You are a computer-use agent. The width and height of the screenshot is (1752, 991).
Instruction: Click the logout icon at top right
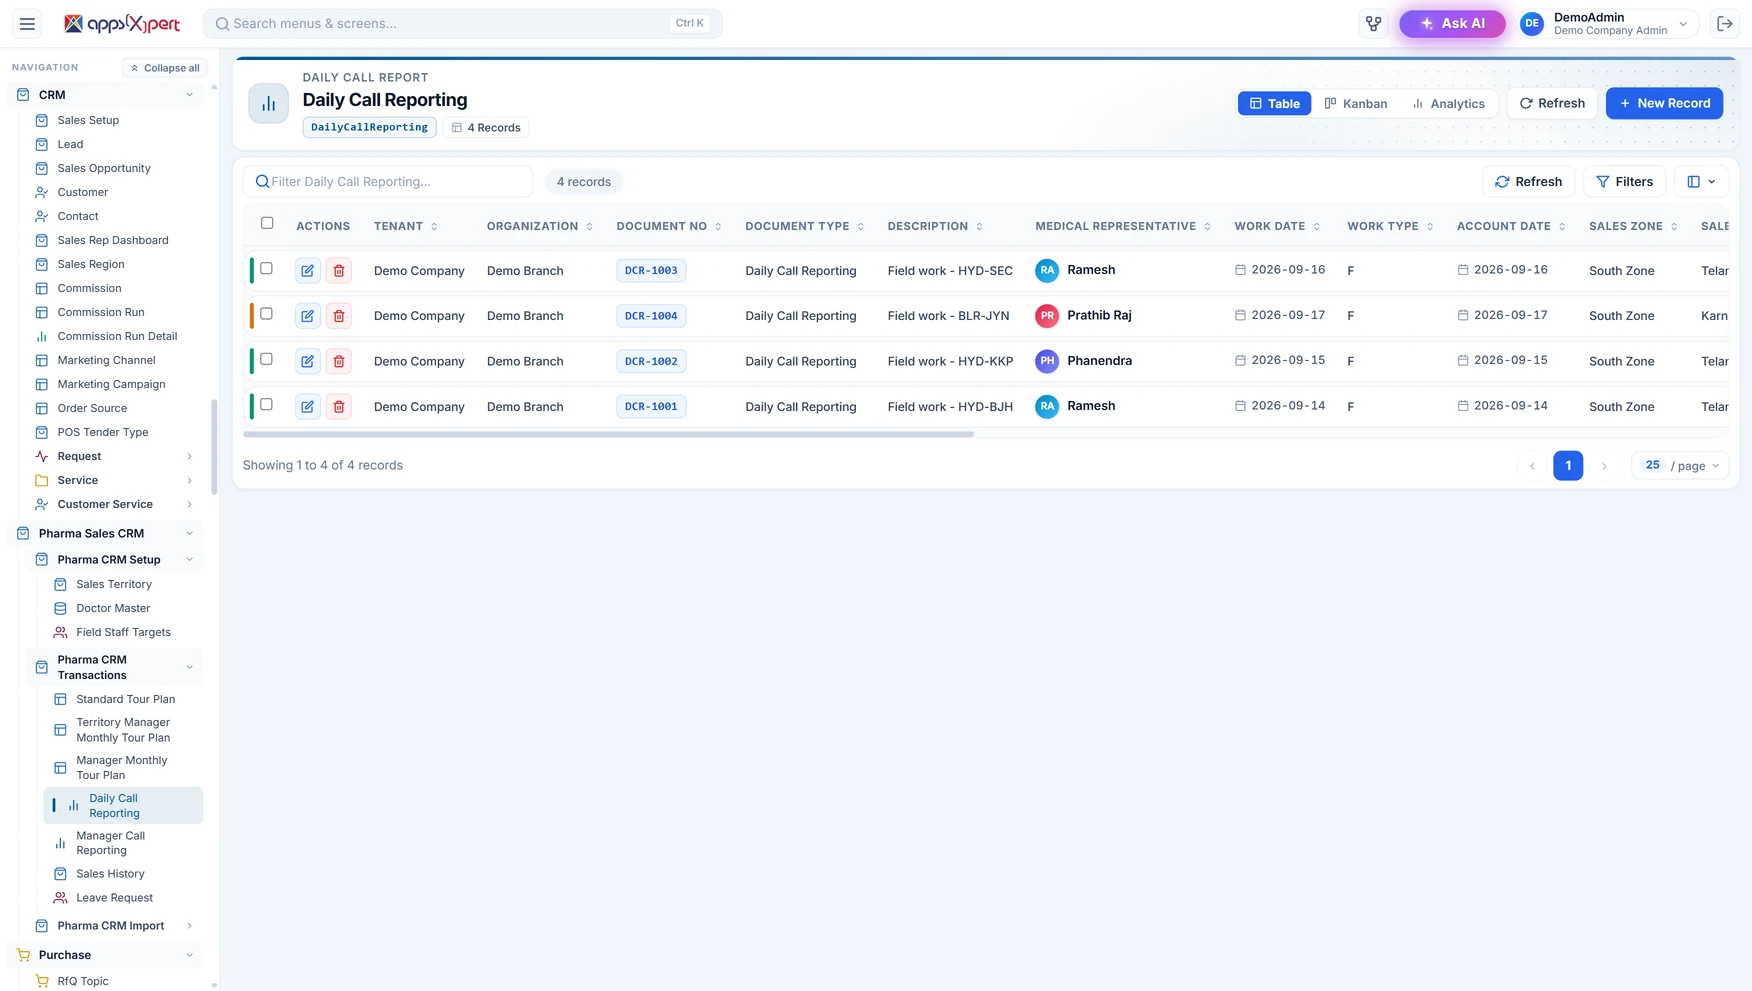point(1724,23)
